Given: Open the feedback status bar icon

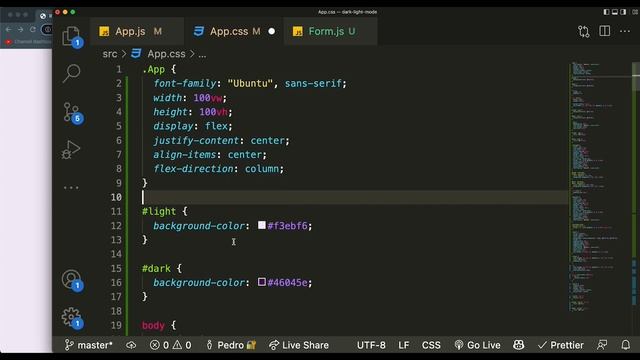Looking at the screenshot, I should pyautogui.click(x=602, y=345).
